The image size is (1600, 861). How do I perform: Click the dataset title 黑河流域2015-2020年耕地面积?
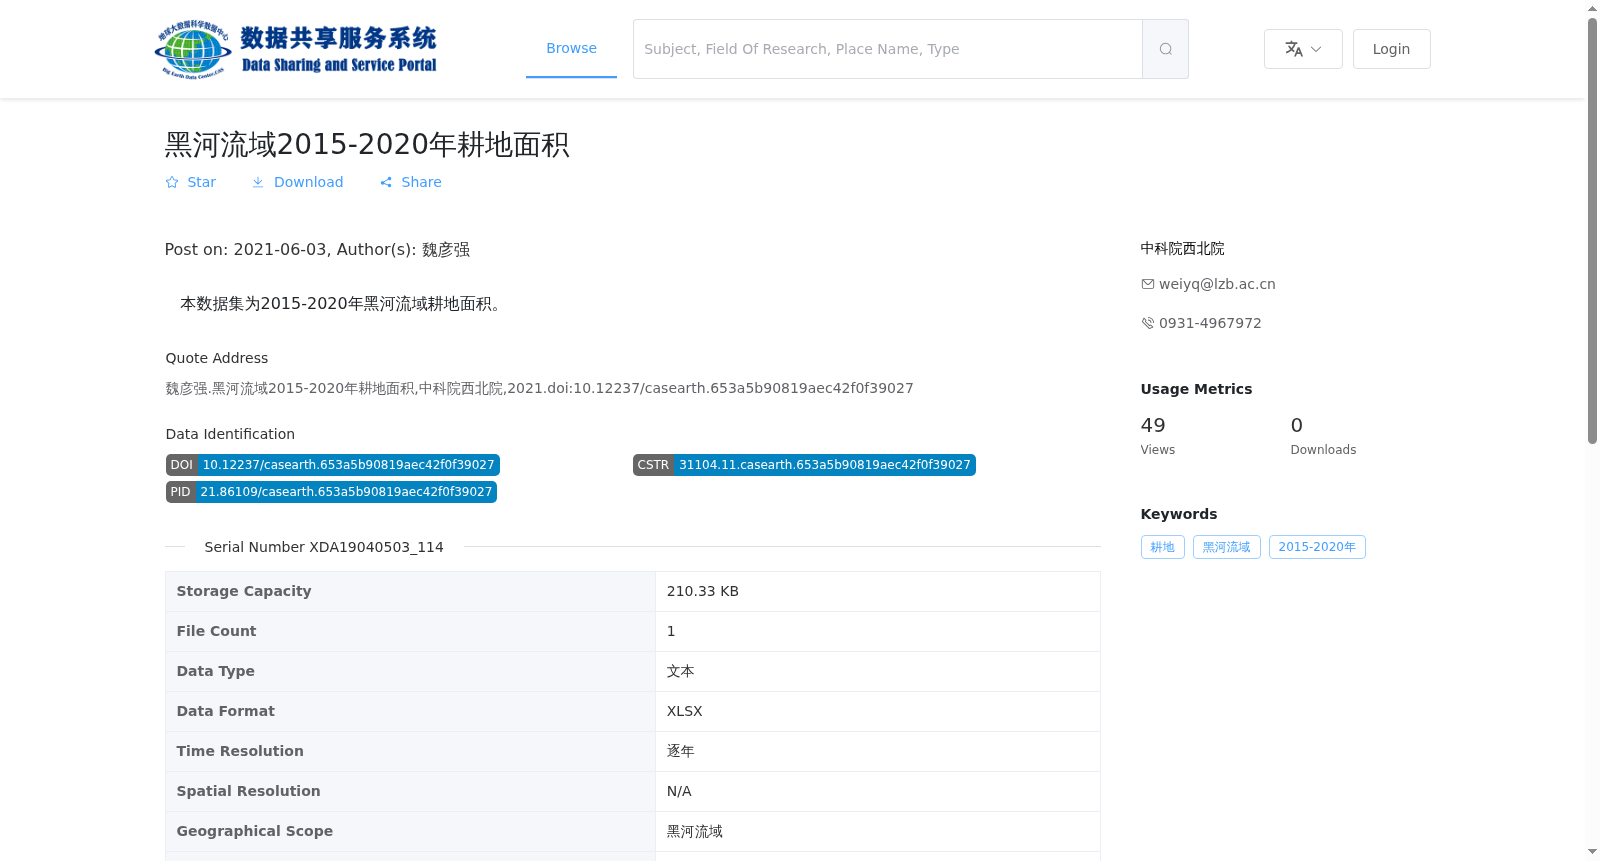367,145
